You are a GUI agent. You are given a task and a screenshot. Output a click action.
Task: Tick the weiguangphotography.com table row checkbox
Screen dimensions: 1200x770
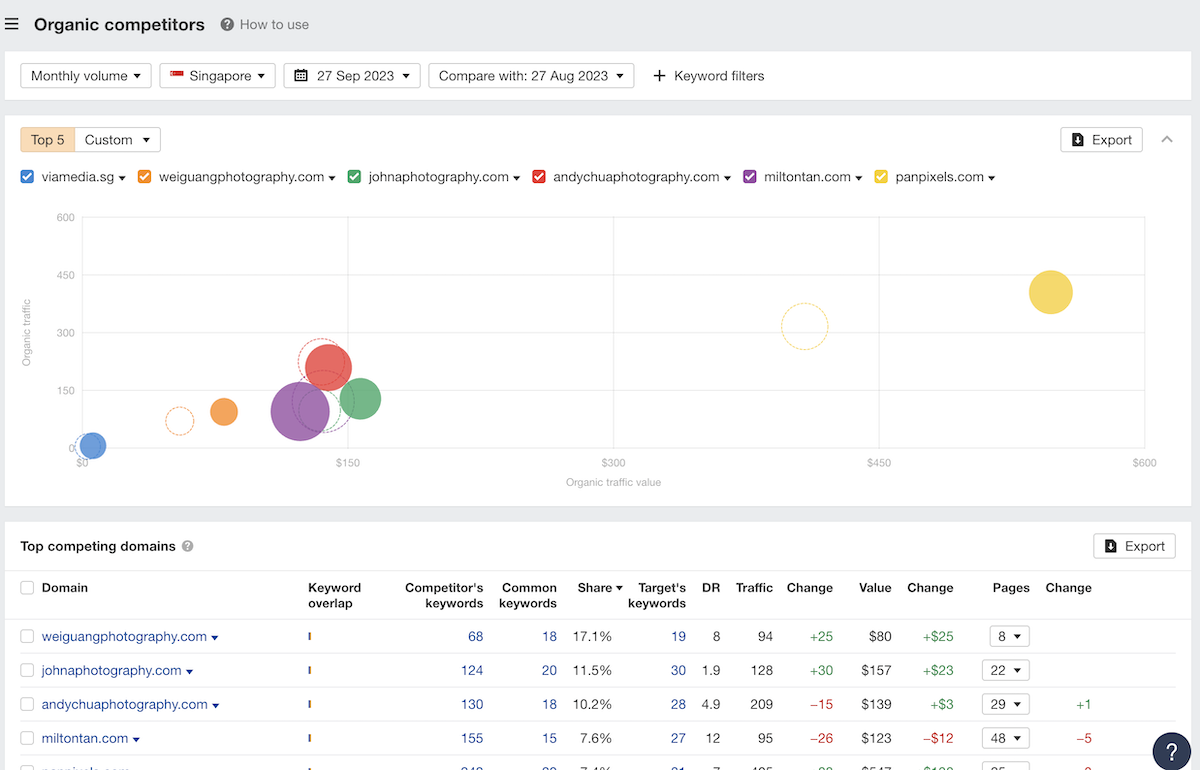(x=28, y=637)
